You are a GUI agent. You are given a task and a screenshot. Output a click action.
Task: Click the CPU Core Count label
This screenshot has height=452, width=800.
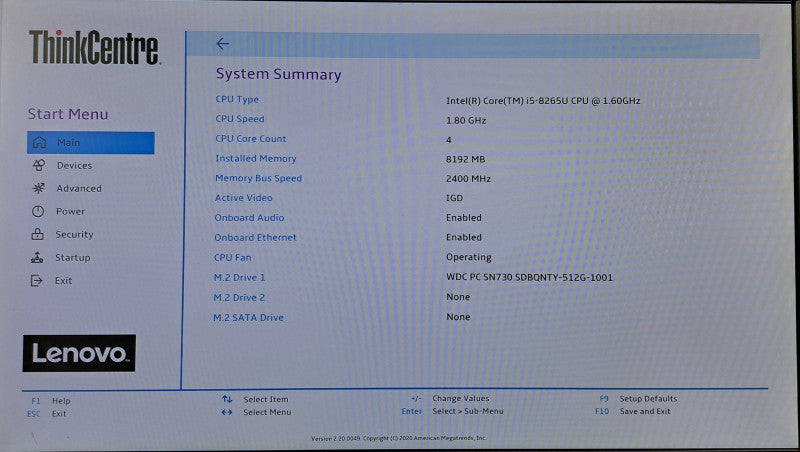click(x=251, y=139)
